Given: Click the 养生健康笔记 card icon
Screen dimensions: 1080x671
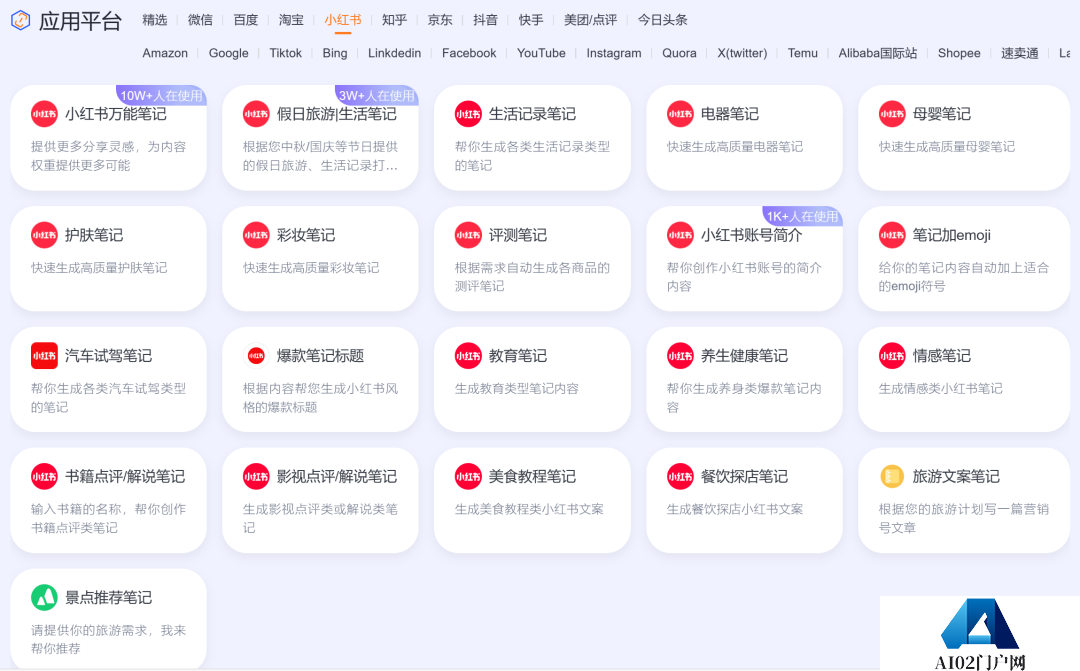Looking at the screenshot, I should click(681, 356).
